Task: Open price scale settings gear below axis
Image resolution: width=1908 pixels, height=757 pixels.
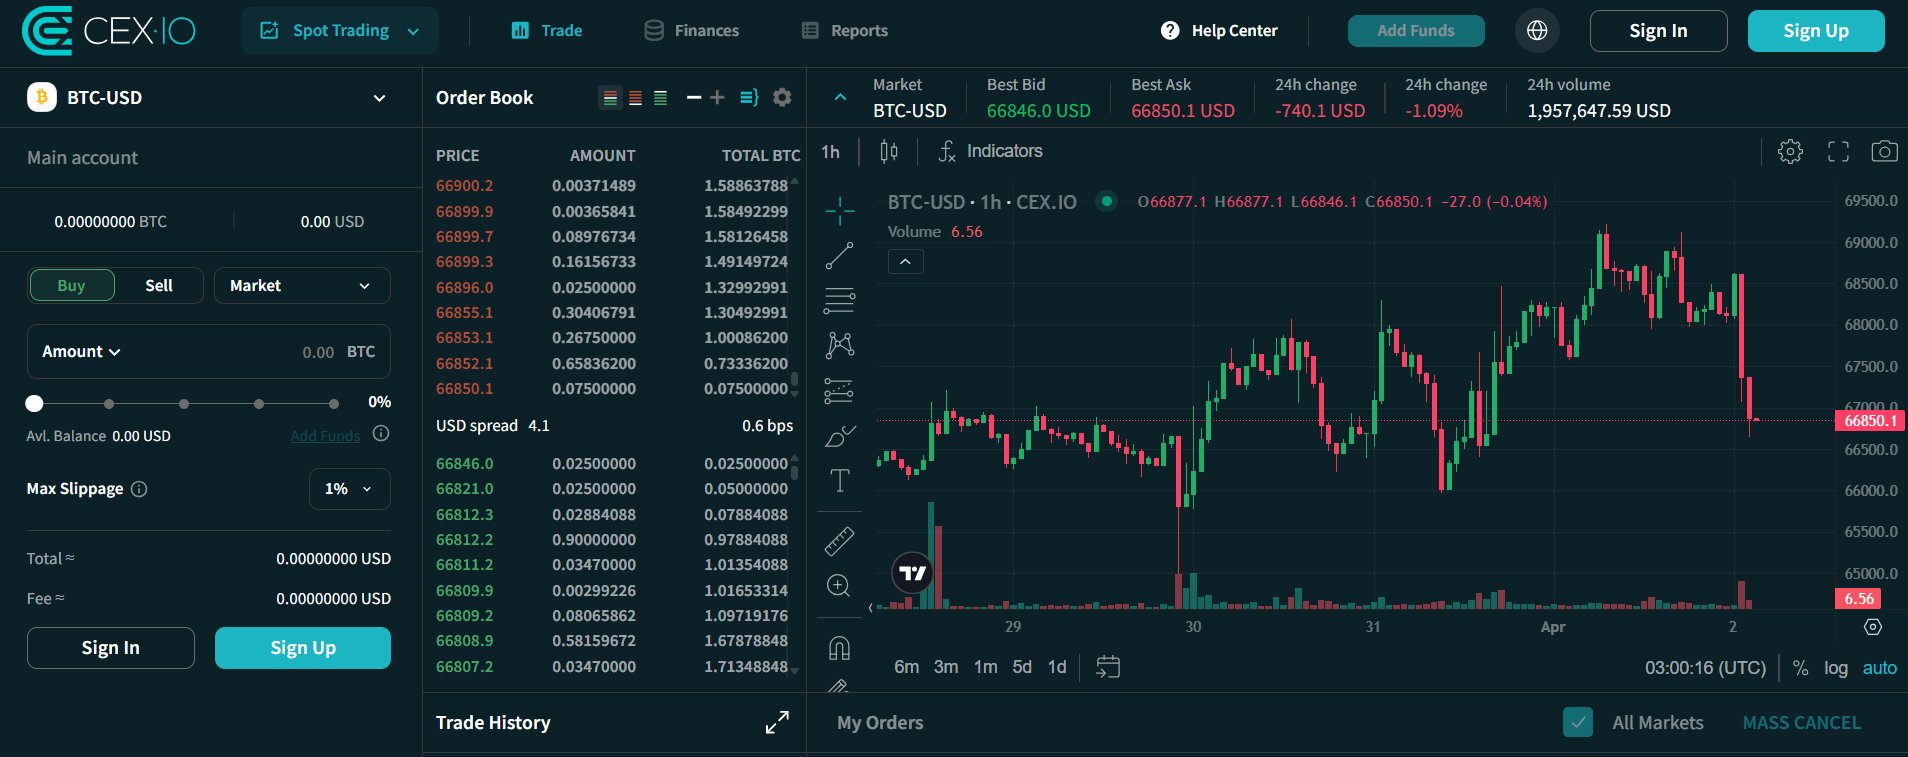Action: click(1873, 627)
